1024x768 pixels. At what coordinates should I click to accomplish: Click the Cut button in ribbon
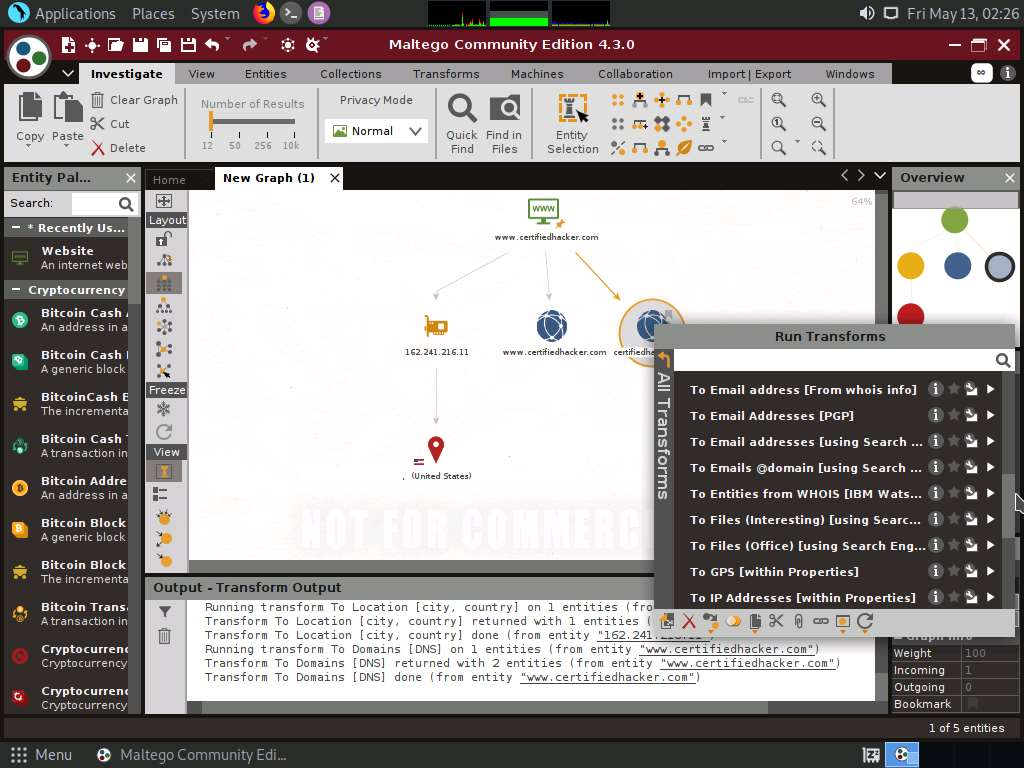110,123
